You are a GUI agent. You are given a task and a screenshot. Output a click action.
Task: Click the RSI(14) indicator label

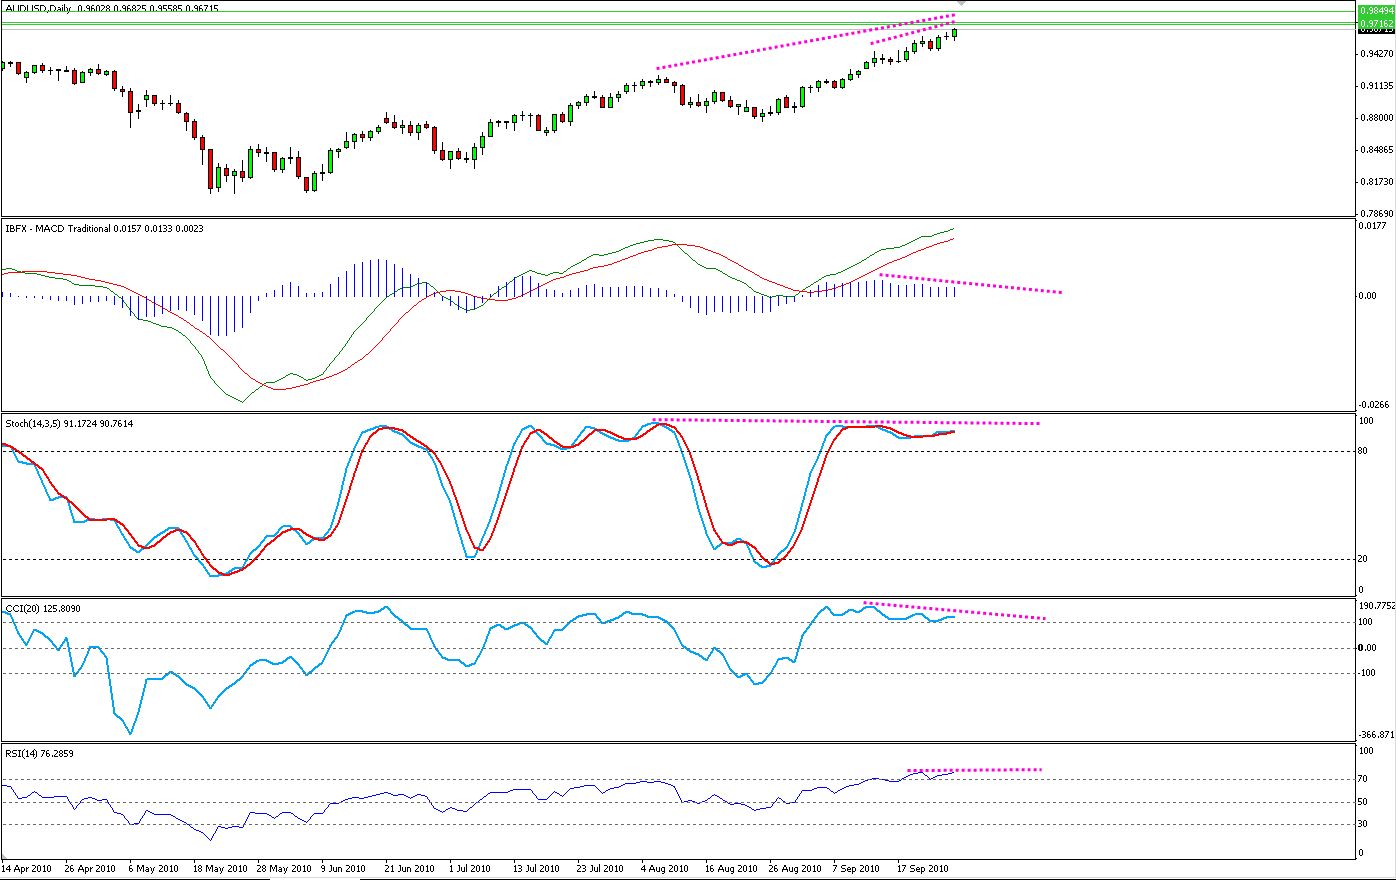[22, 753]
